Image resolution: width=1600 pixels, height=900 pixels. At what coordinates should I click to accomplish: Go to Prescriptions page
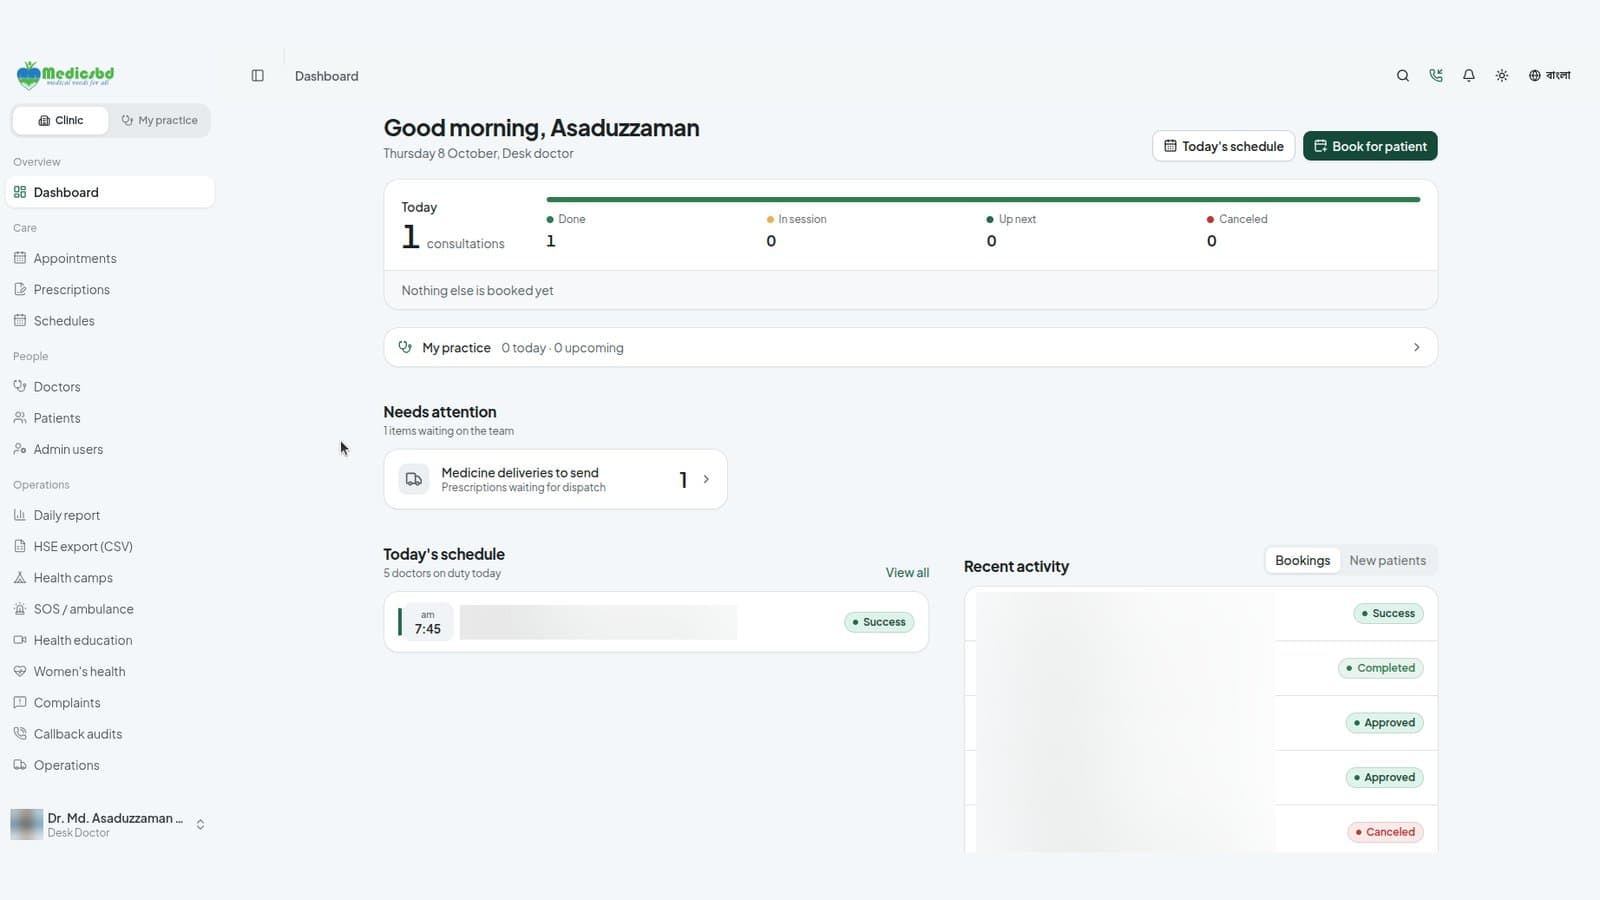110,289
